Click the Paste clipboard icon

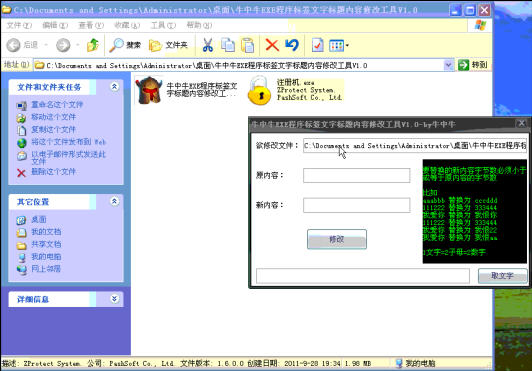point(247,45)
